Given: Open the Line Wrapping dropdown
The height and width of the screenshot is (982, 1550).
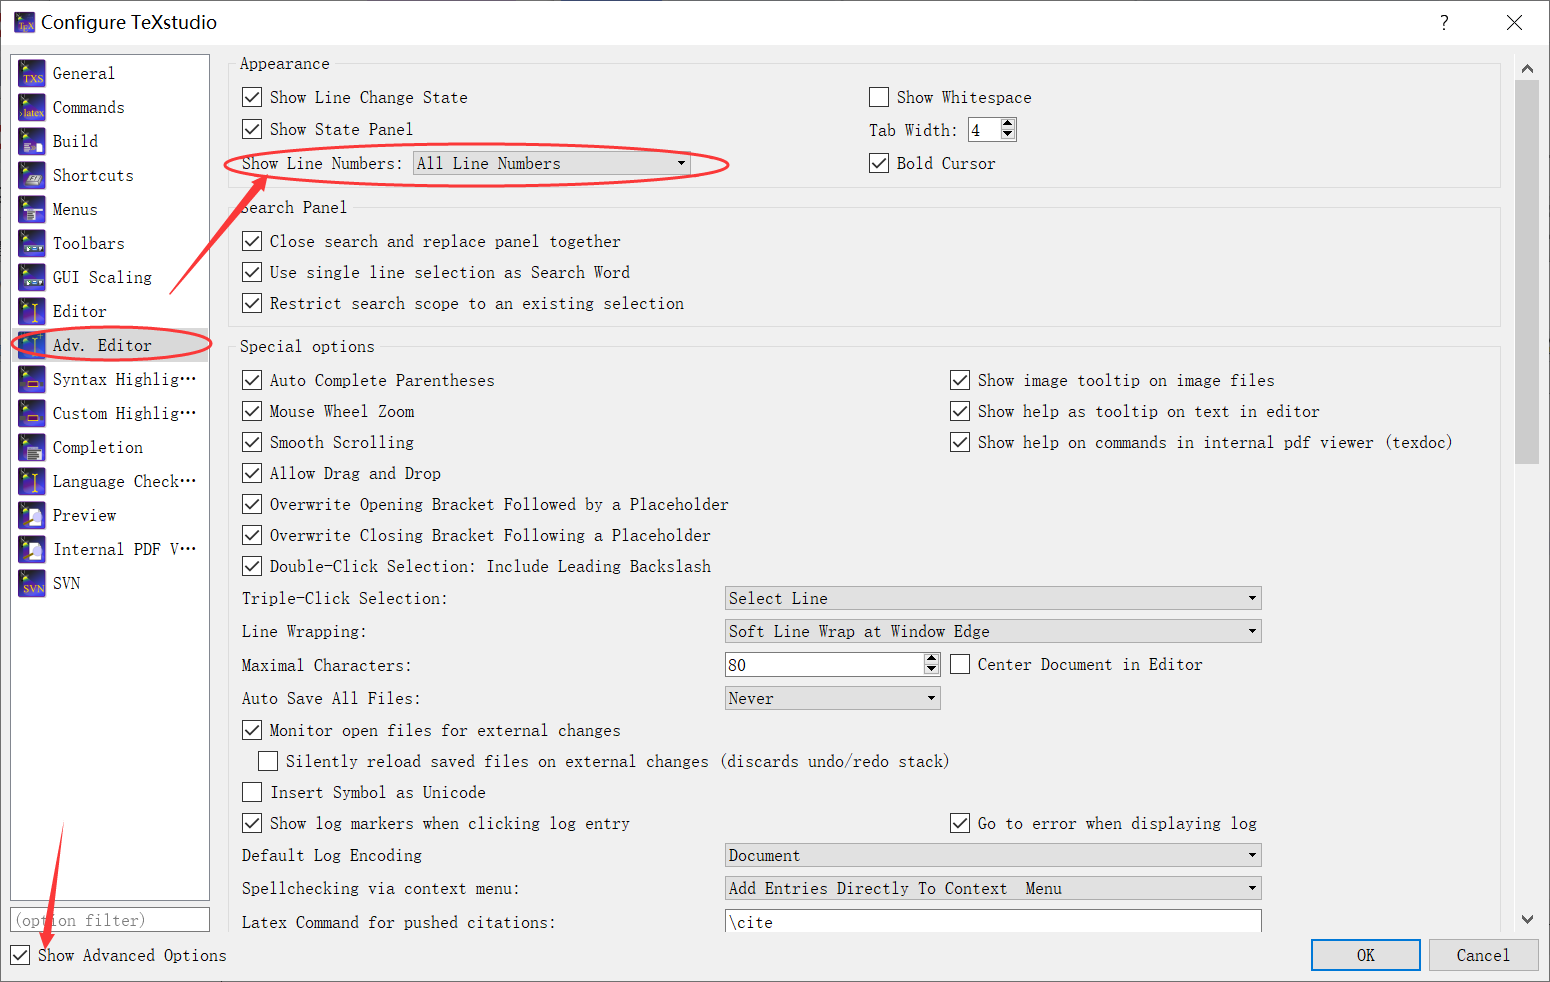Looking at the screenshot, I should 993,631.
